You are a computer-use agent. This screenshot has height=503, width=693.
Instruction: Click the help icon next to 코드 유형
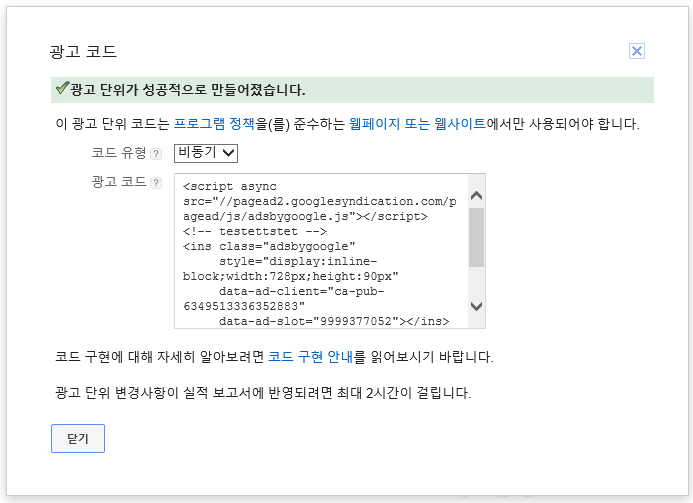[x=156, y=154]
